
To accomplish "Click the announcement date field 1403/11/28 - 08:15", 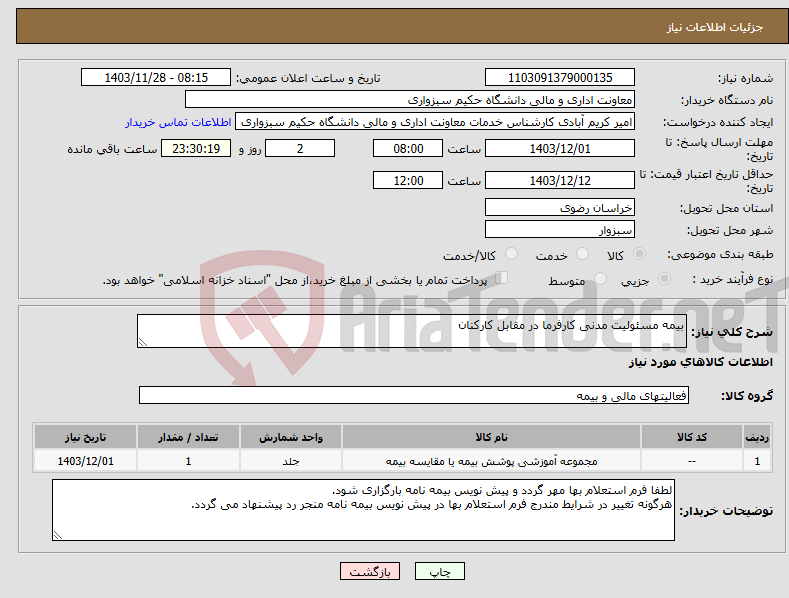I will pos(156,78).
